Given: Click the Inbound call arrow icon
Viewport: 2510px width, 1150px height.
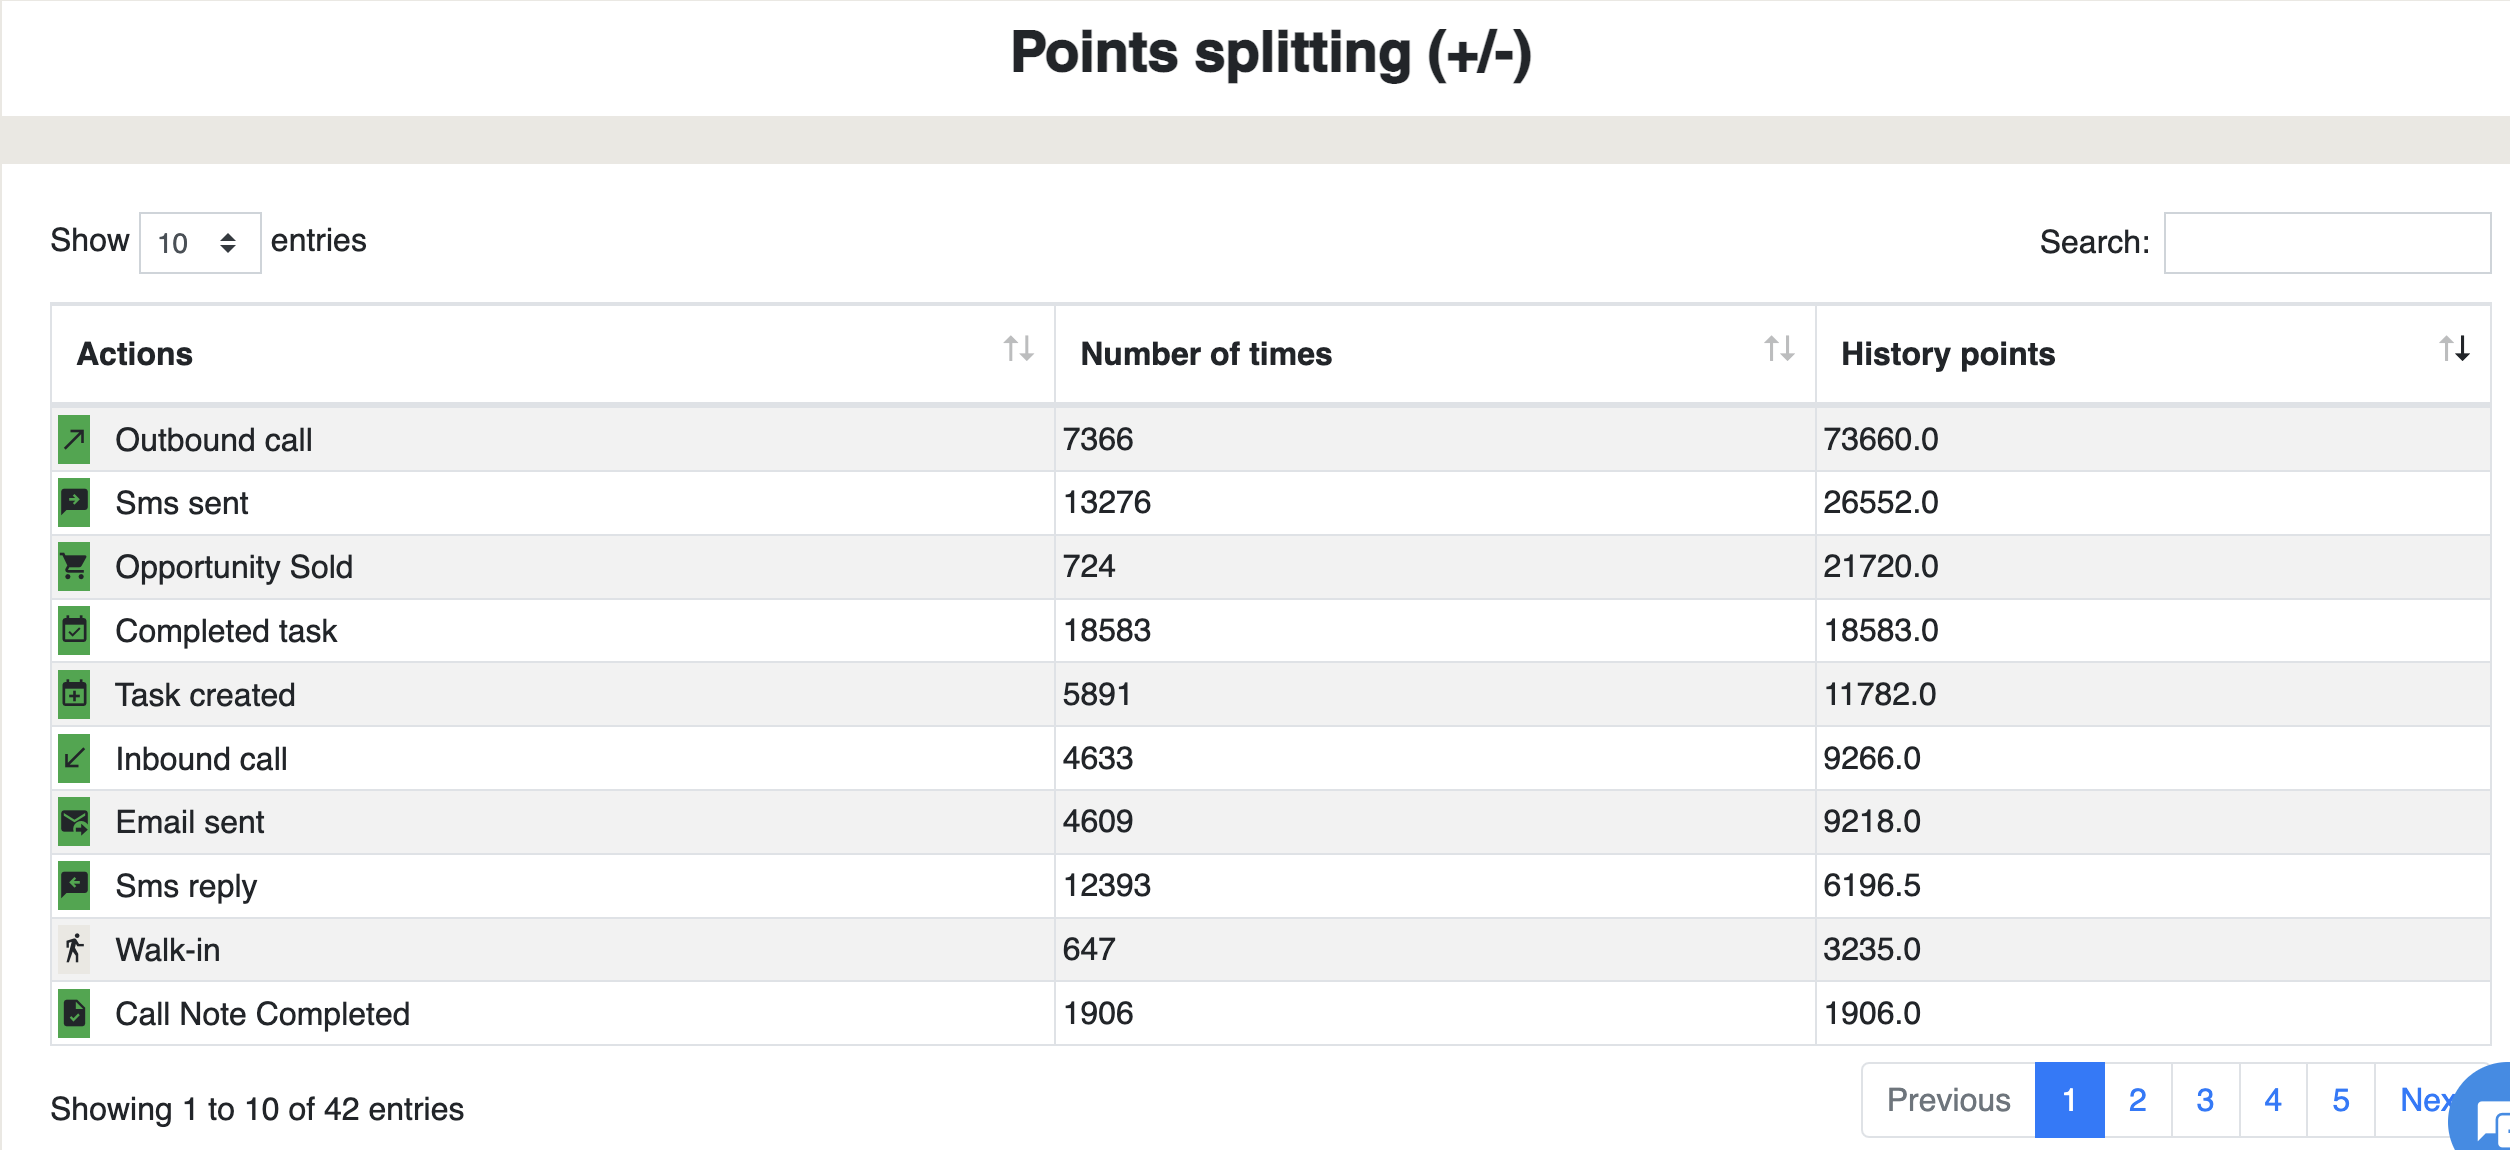Looking at the screenshot, I should [74, 759].
